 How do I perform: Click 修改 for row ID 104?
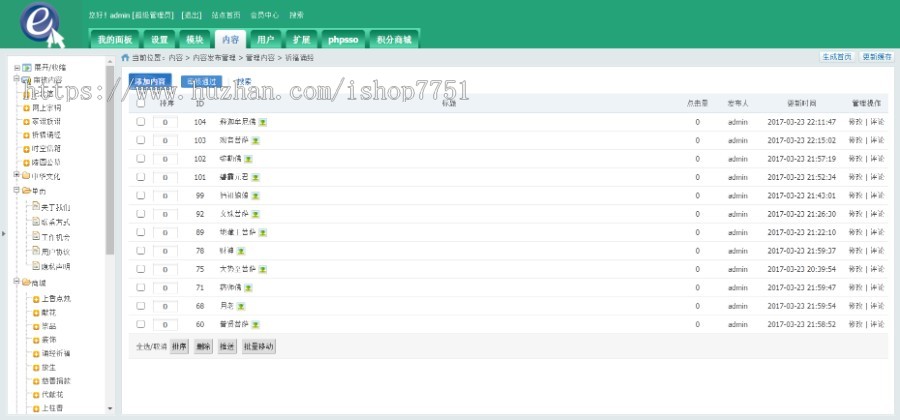855,122
